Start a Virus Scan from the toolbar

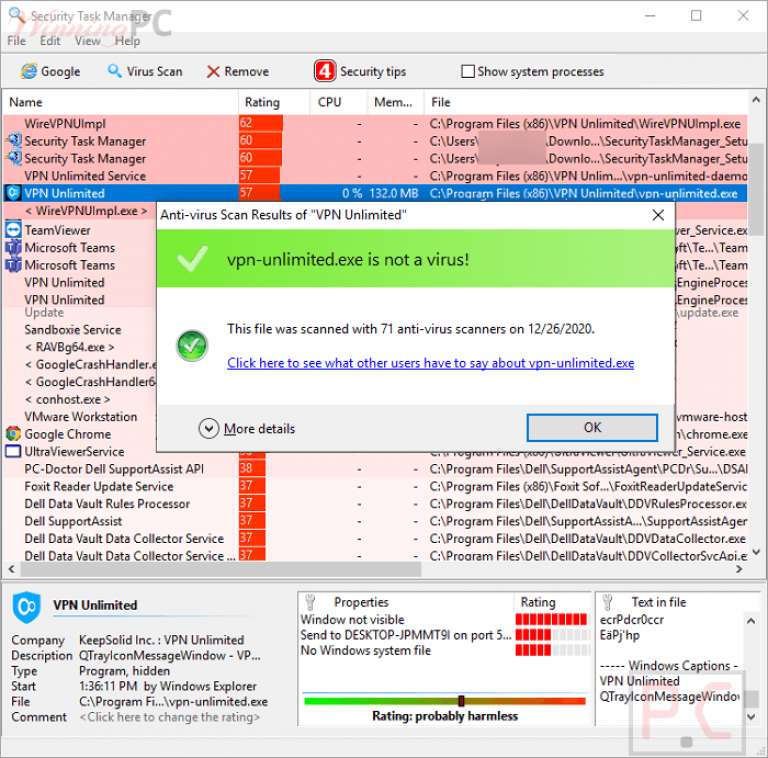click(145, 71)
